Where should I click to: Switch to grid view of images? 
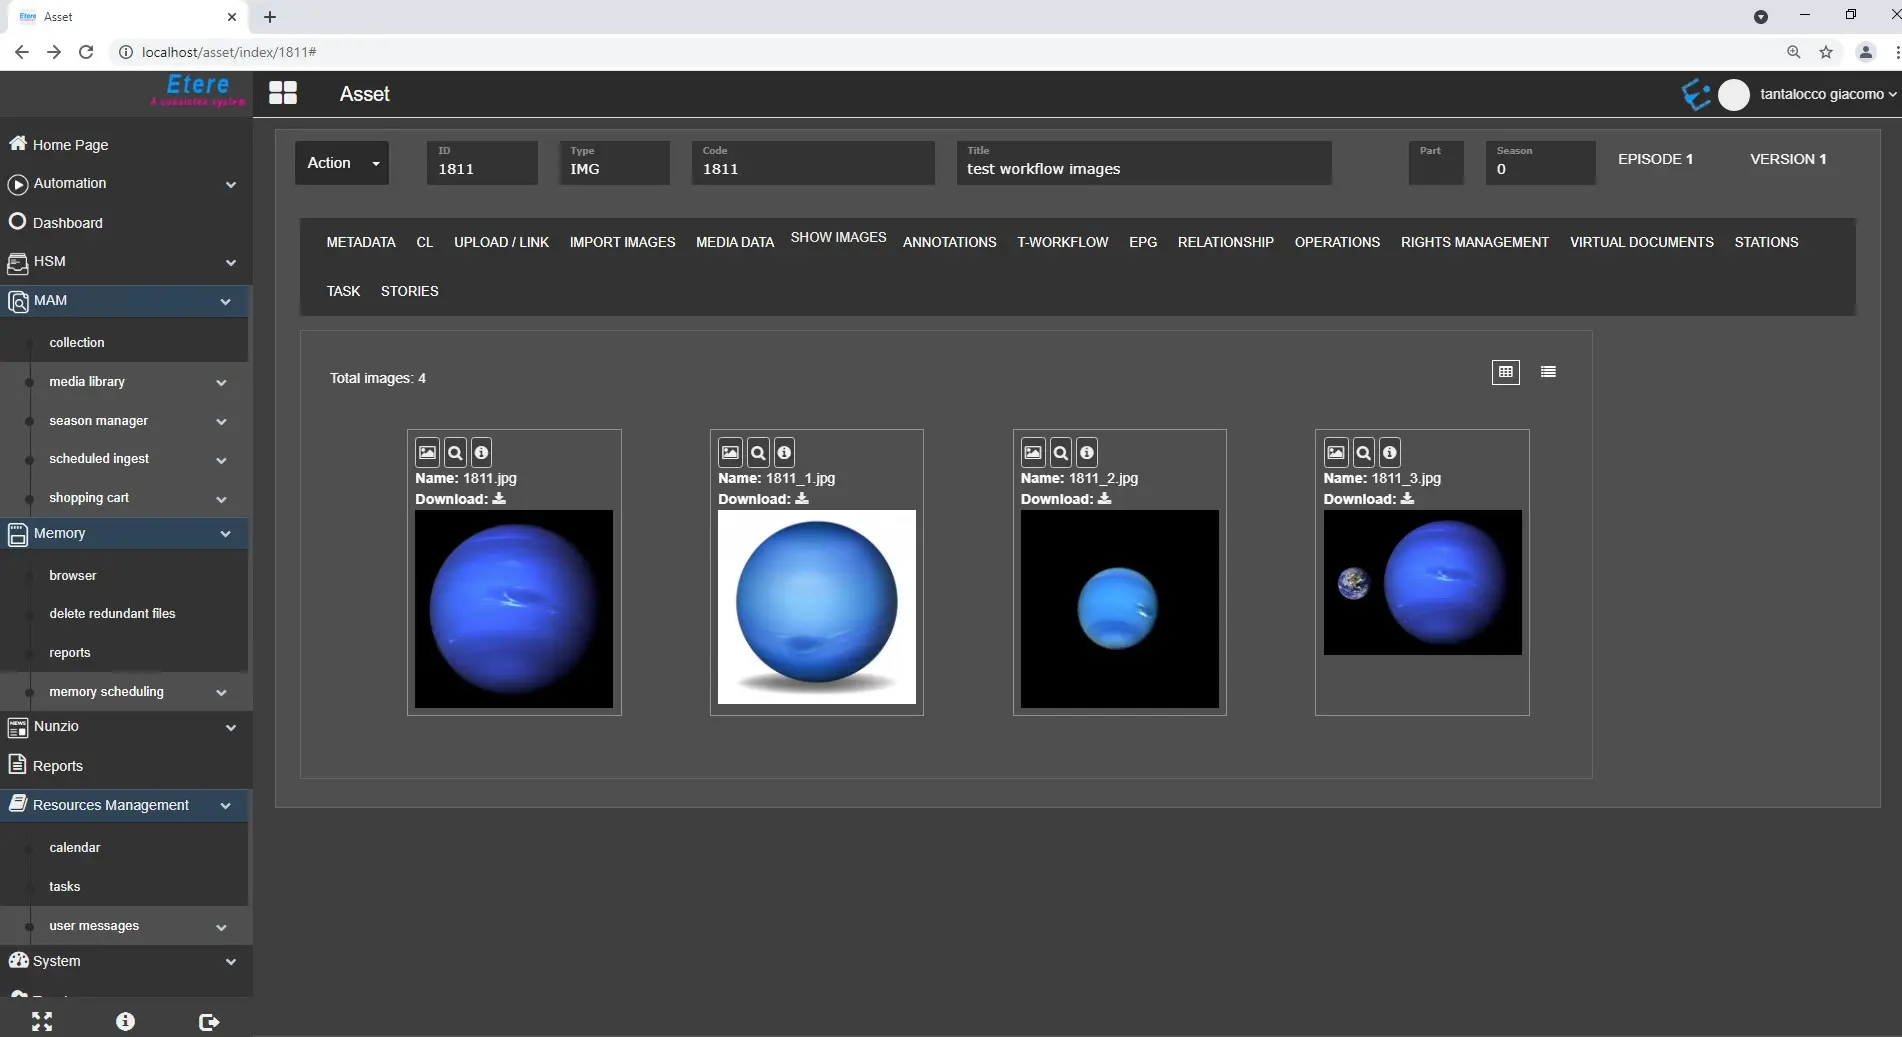click(x=1505, y=372)
